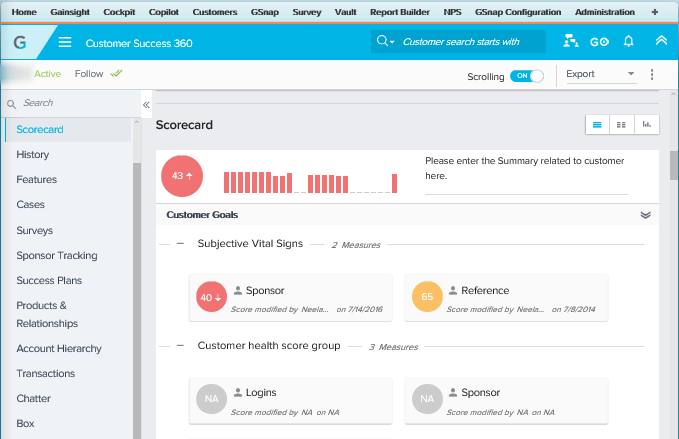Select Cases in sidebar

(x=30, y=204)
